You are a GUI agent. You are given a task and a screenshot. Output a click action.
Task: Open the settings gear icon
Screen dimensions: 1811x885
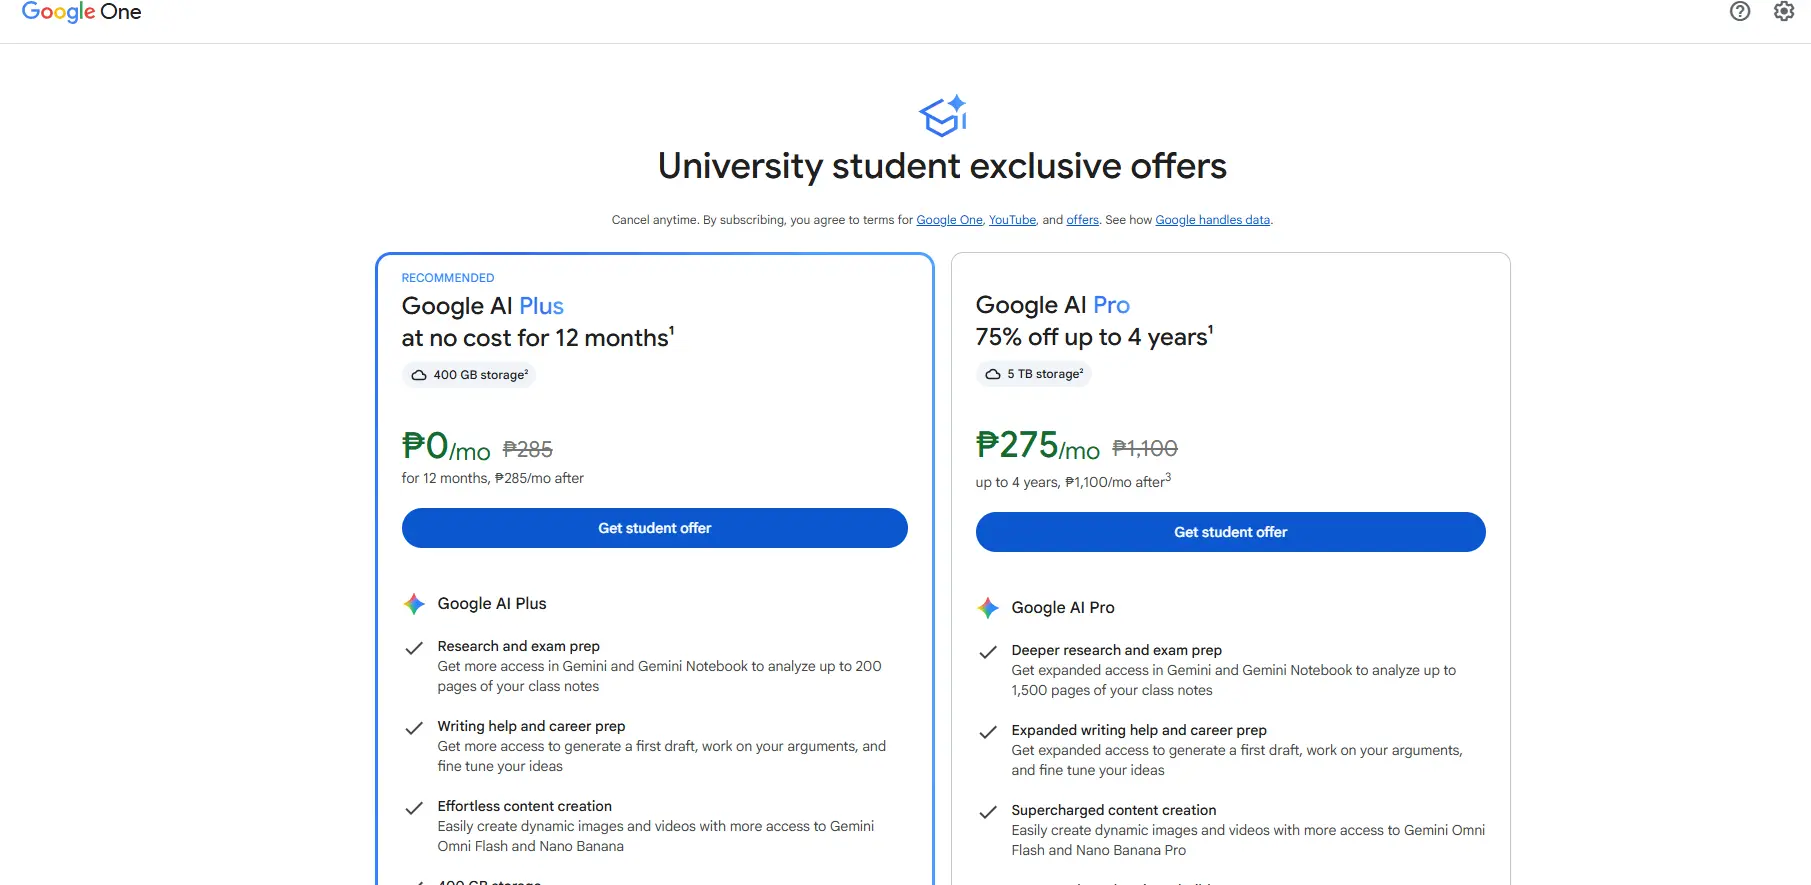coord(1784,11)
